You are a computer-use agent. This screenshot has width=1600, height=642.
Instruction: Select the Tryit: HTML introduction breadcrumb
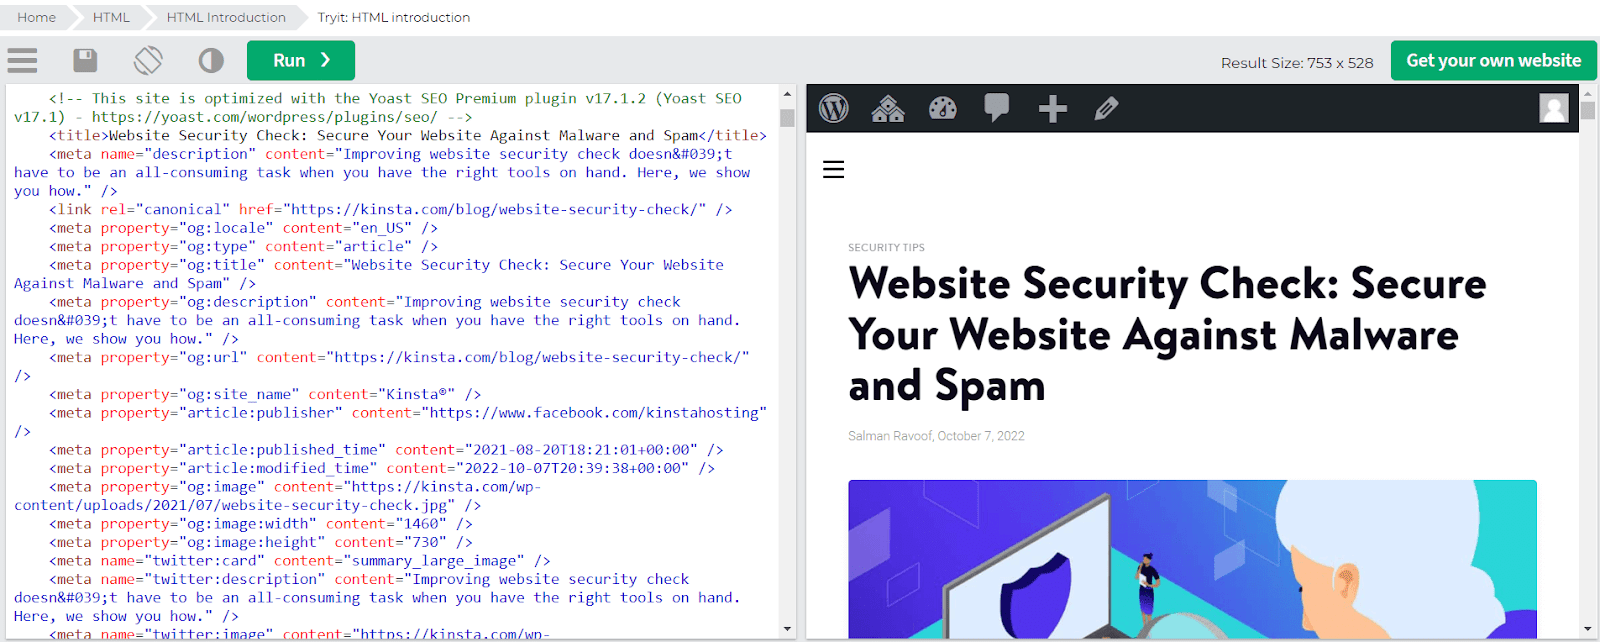393,17
